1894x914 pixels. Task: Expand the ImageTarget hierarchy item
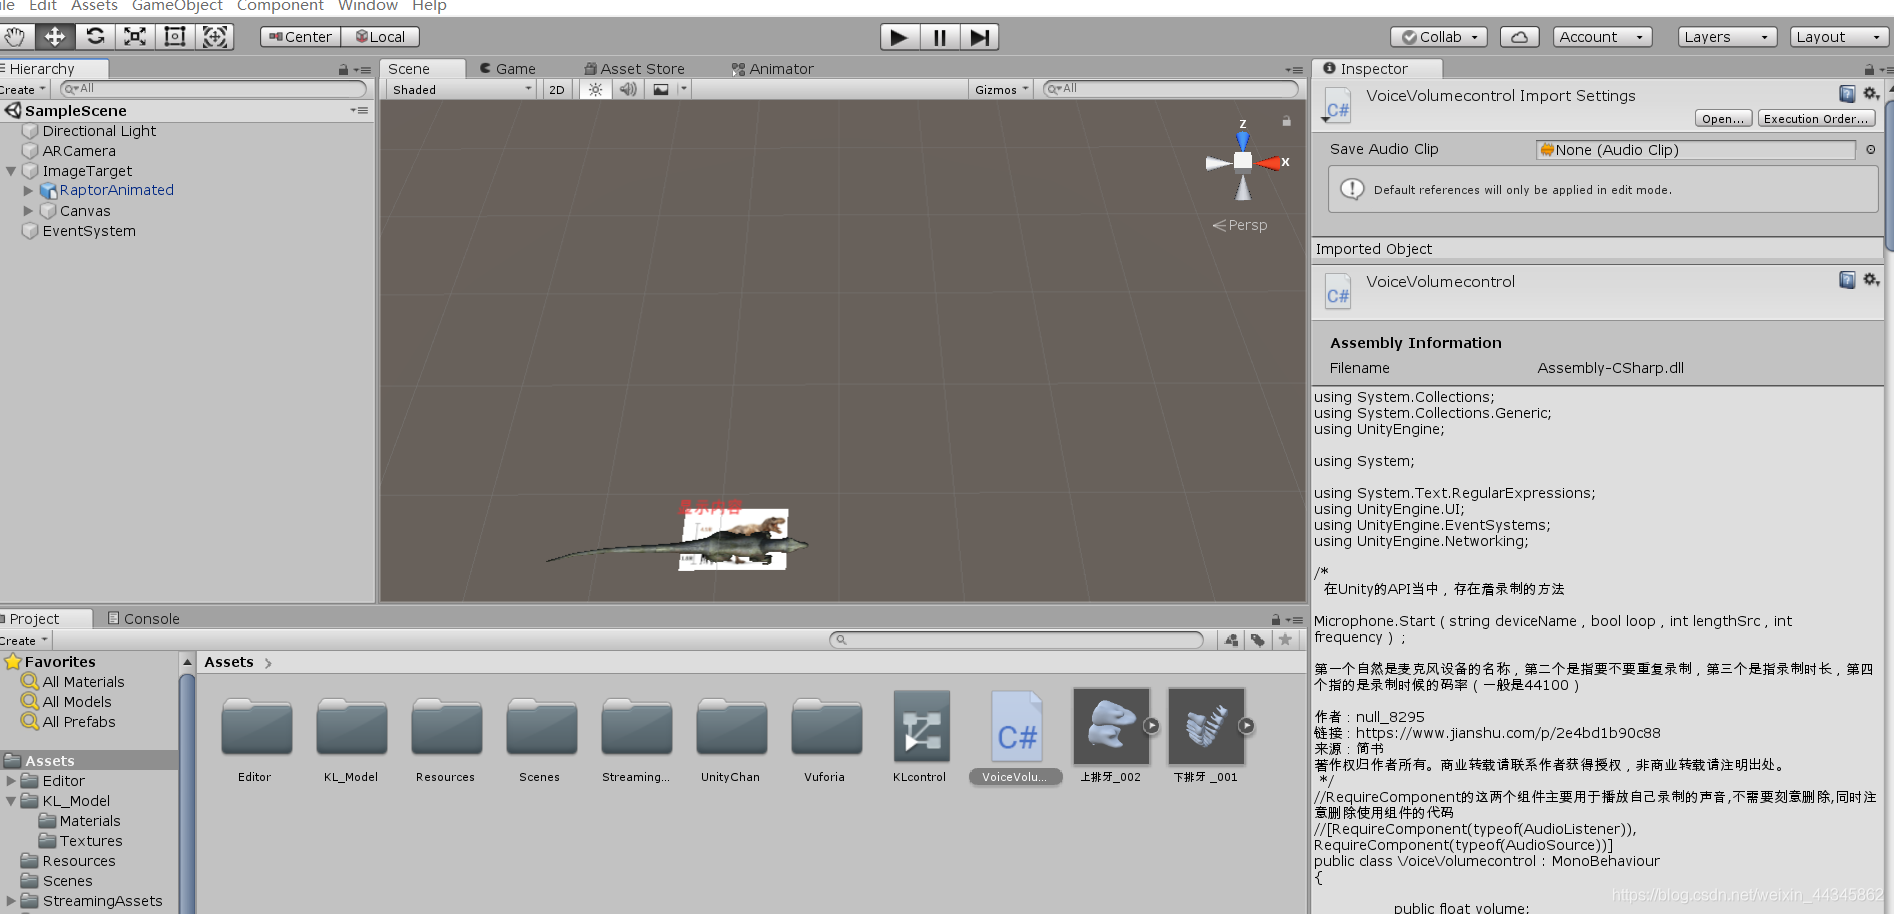coord(11,171)
